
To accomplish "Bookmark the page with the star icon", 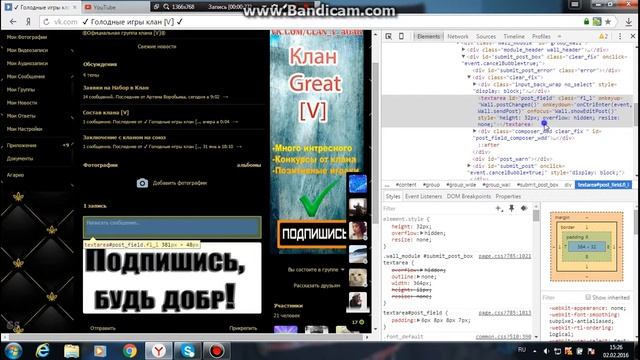I will click(x=608, y=22).
